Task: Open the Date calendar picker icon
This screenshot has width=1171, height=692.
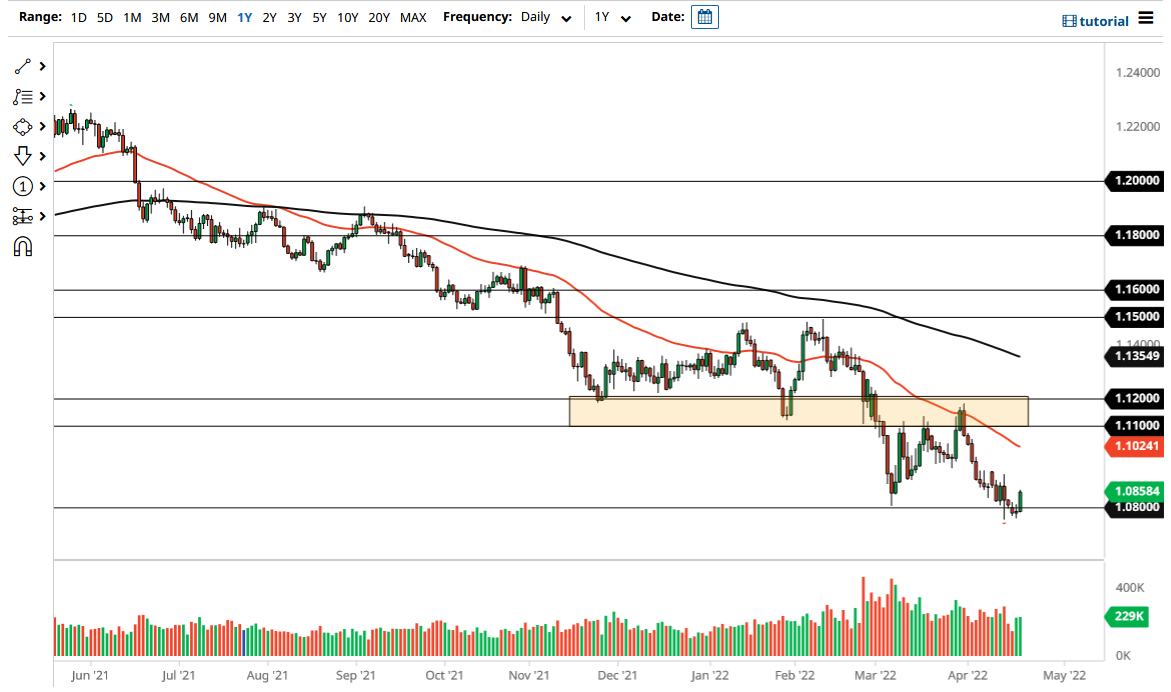Action: tap(705, 17)
